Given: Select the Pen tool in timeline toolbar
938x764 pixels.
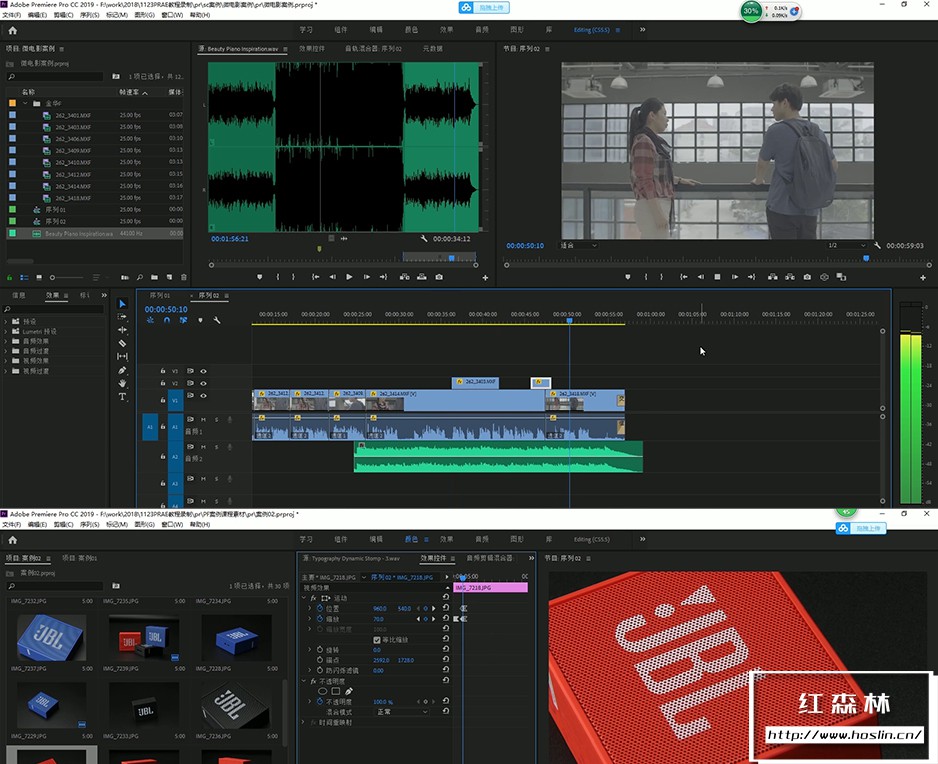Looking at the screenshot, I should click(x=122, y=370).
